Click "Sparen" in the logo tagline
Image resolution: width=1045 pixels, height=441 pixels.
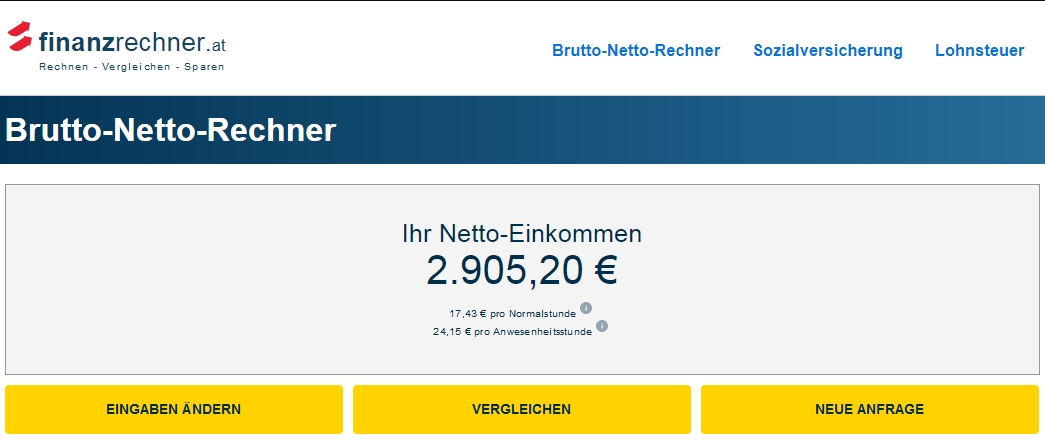[x=205, y=67]
